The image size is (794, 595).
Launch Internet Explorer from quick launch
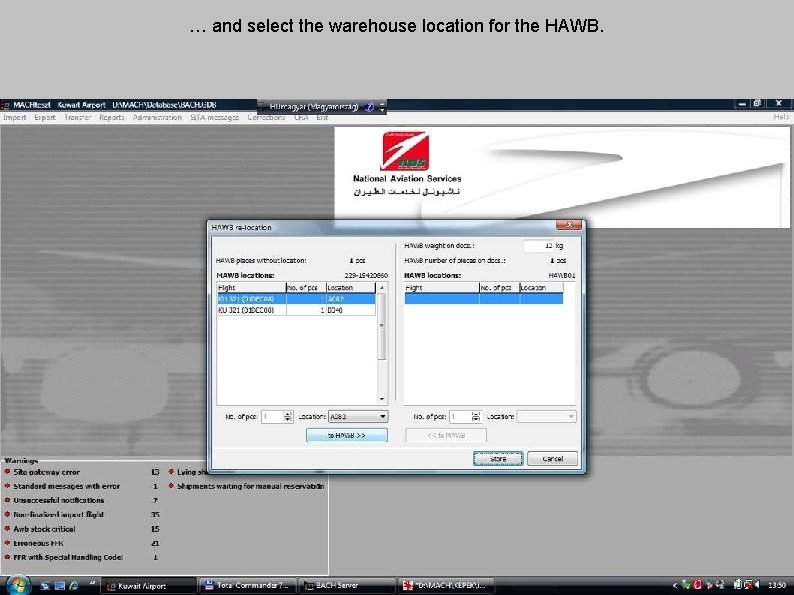[x=74, y=585]
